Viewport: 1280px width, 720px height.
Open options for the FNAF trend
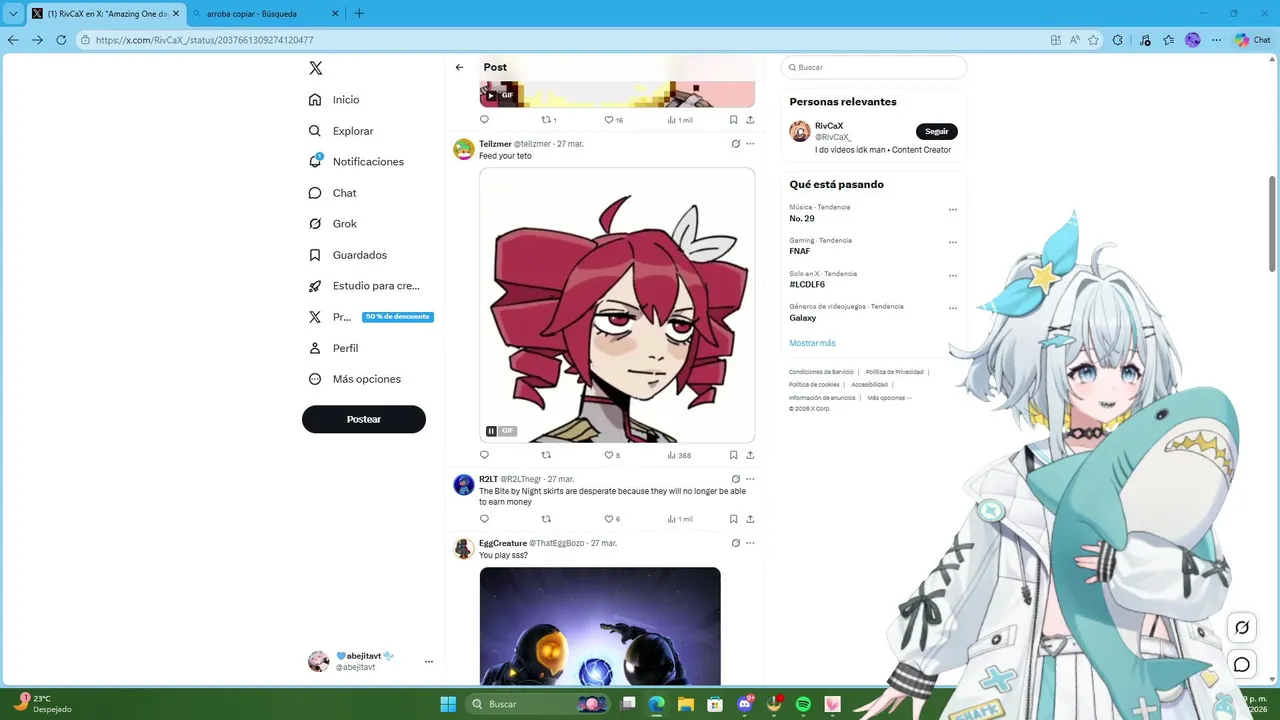(x=953, y=242)
